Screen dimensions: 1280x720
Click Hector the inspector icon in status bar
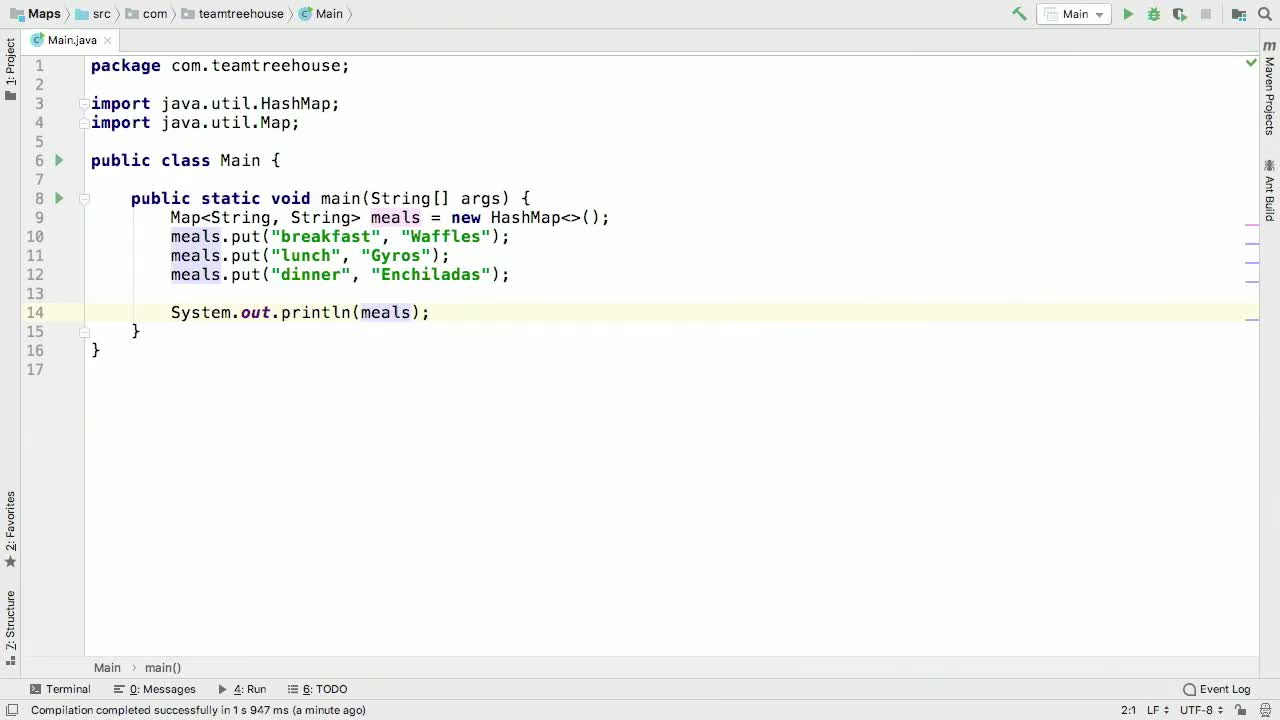1265,710
